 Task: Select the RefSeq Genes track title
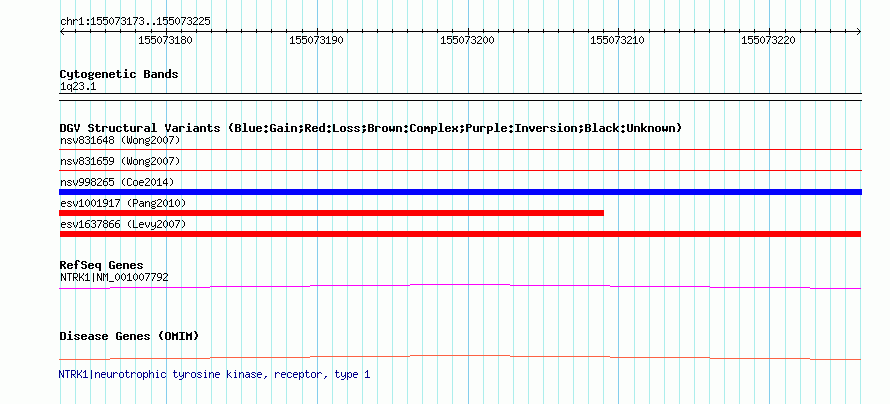coord(102,265)
